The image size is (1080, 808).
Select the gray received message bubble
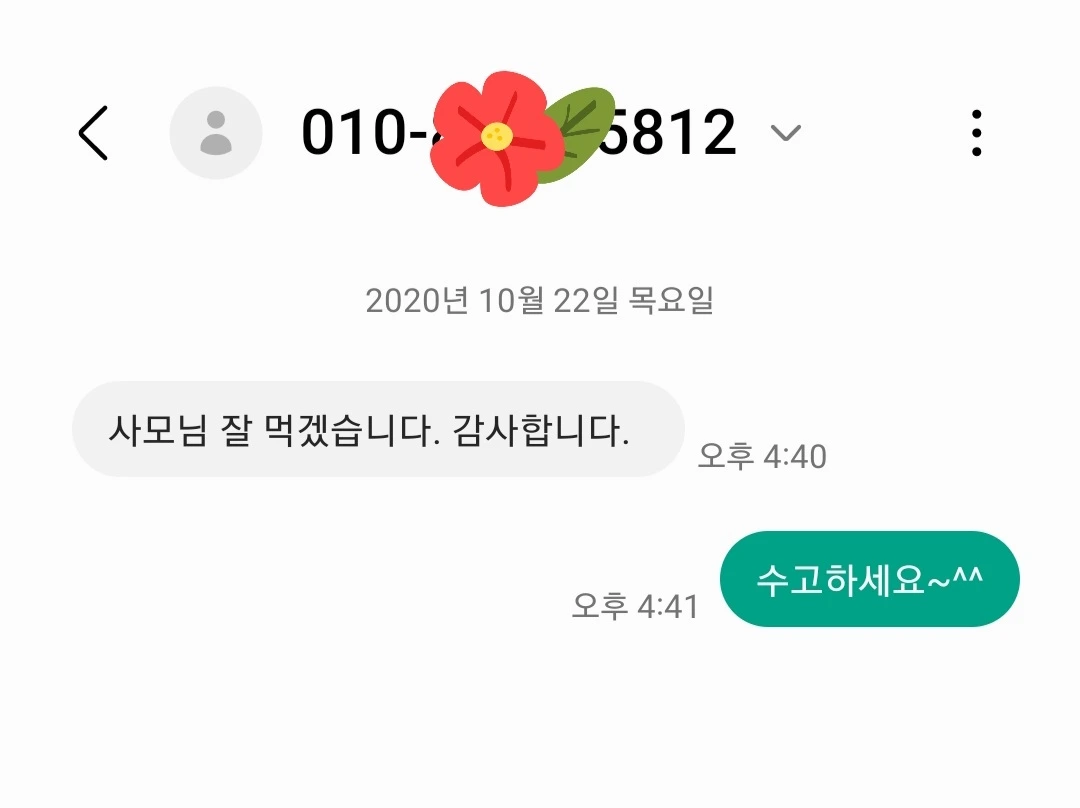[x=378, y=429]
